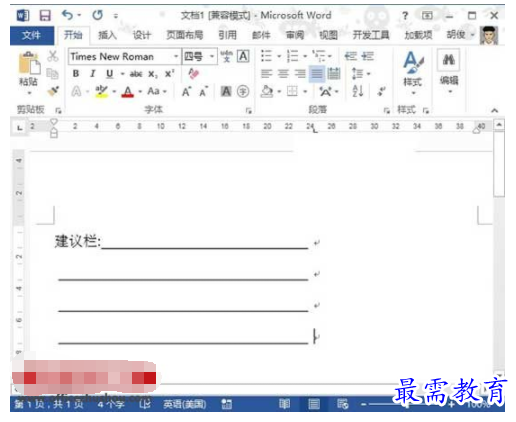516x422 pixels.
Task: Open the font size dropdown arrow
Action: pos(212,56)
